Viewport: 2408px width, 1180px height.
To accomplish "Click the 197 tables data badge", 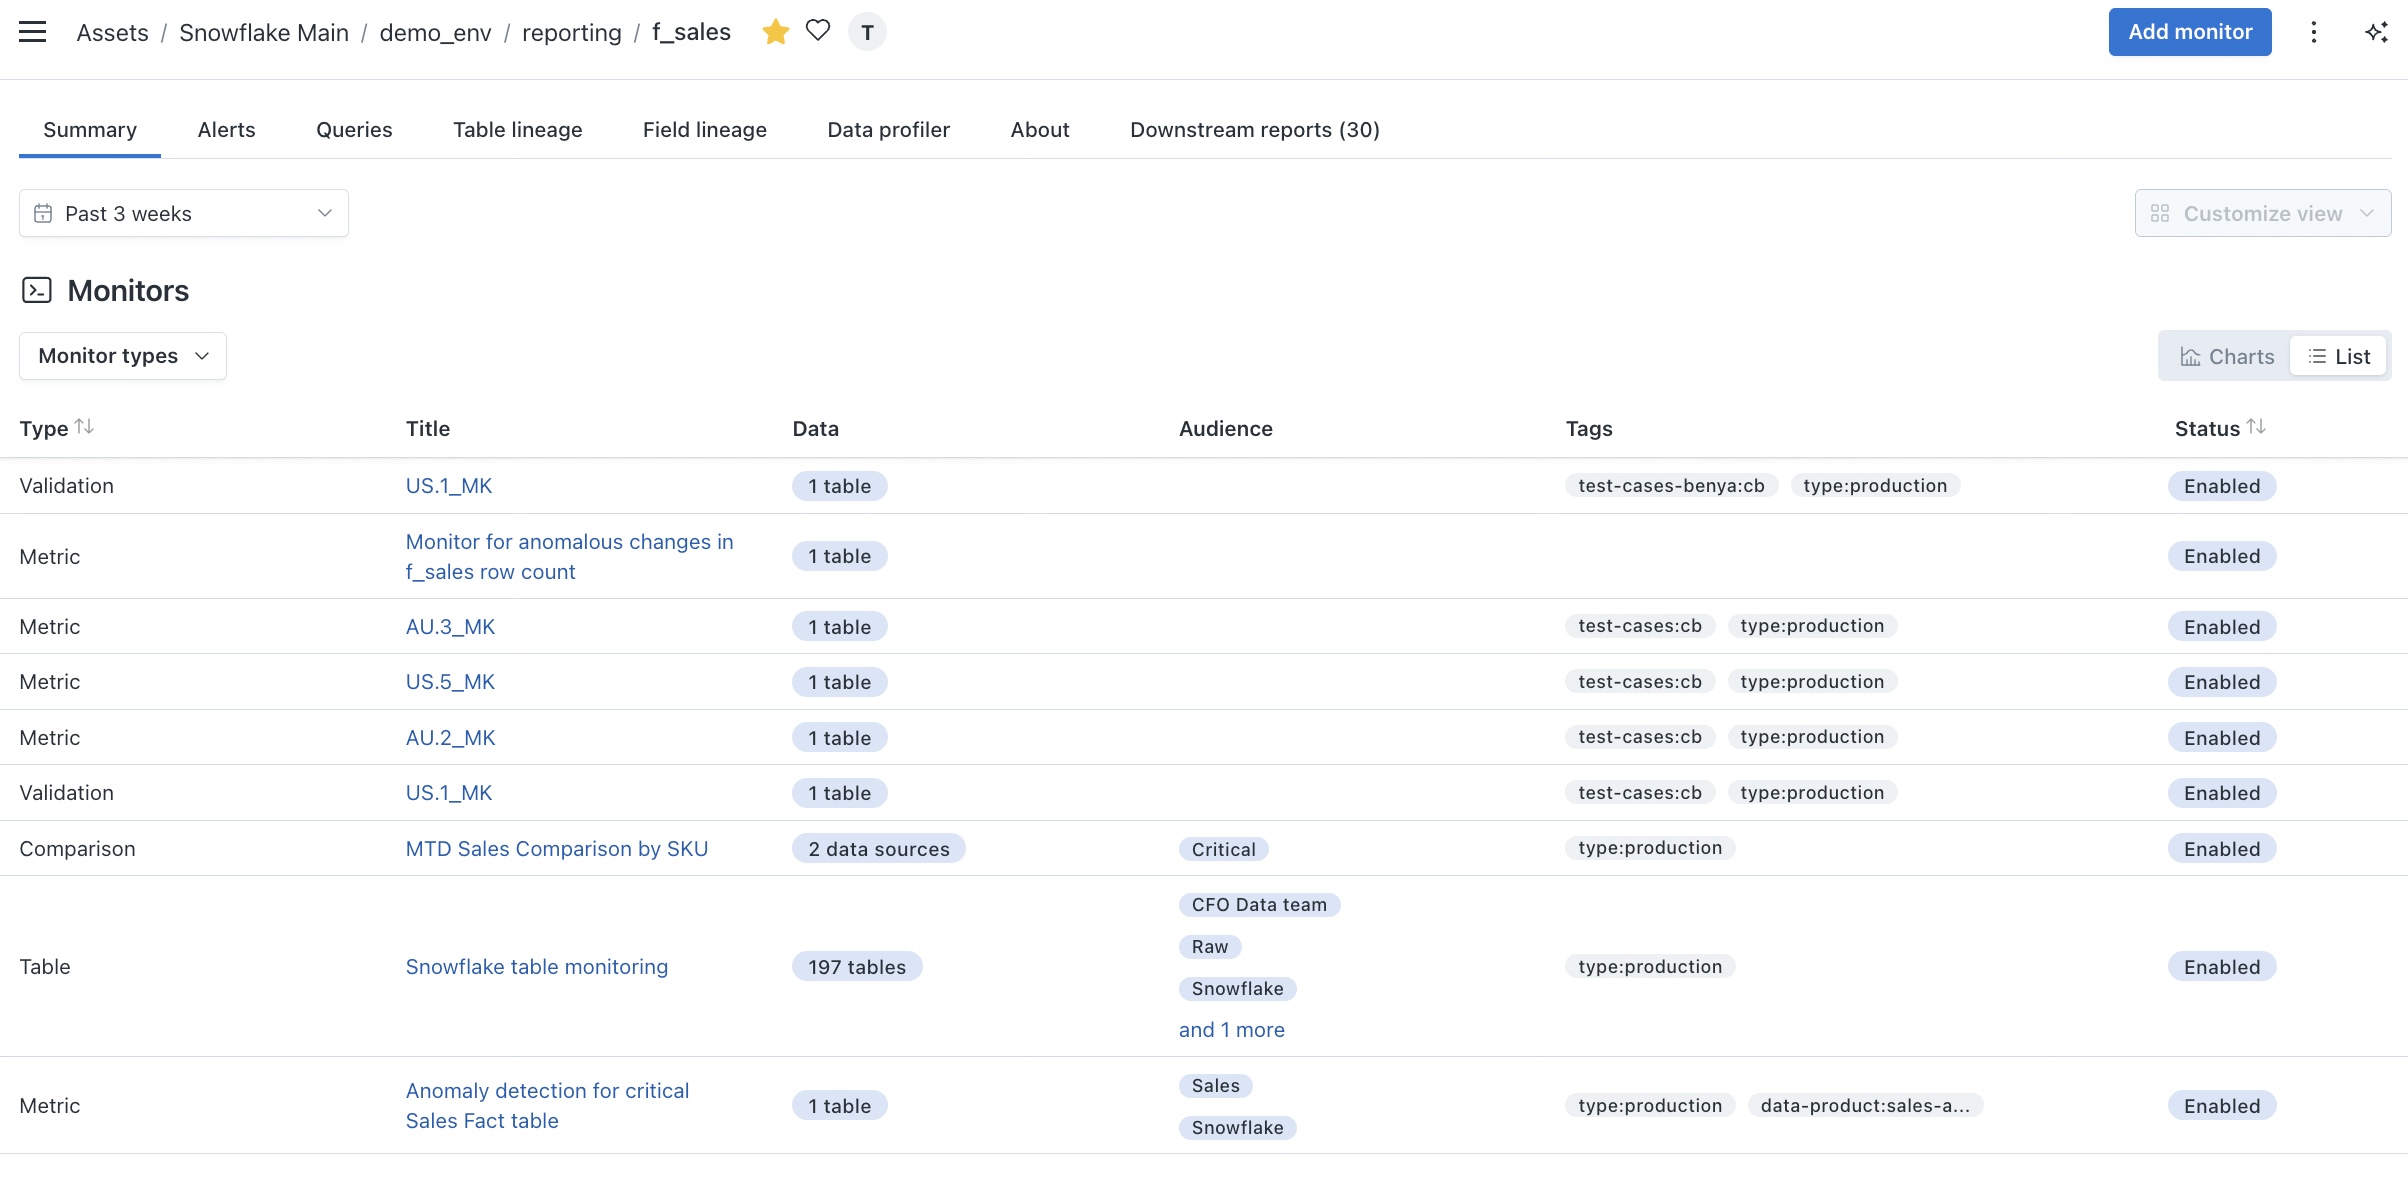I will click(x=857, y=966).
